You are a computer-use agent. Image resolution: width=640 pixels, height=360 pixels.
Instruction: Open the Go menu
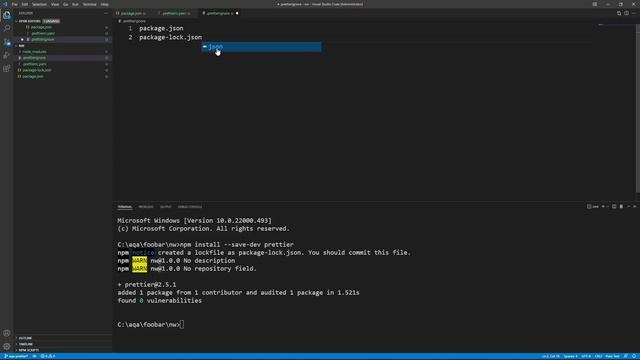(65, 4)
